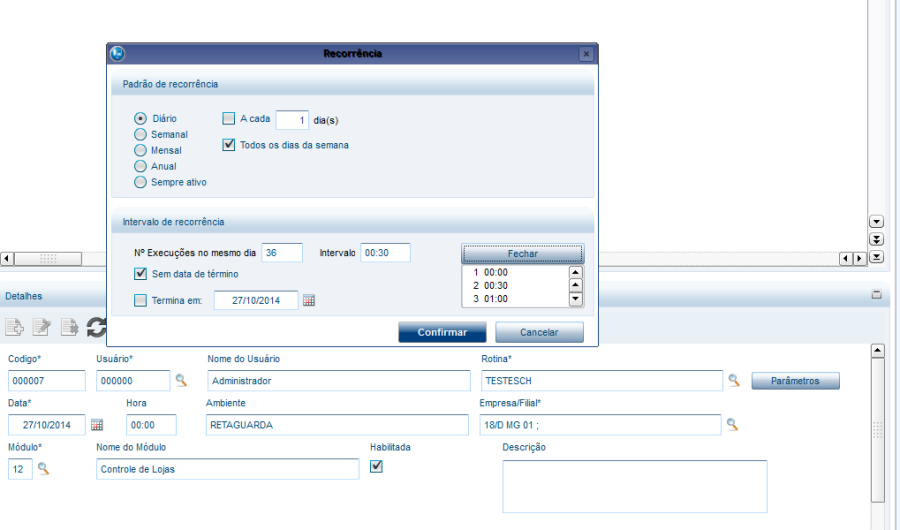Select the Diário recurrence option

click(141, 118)
